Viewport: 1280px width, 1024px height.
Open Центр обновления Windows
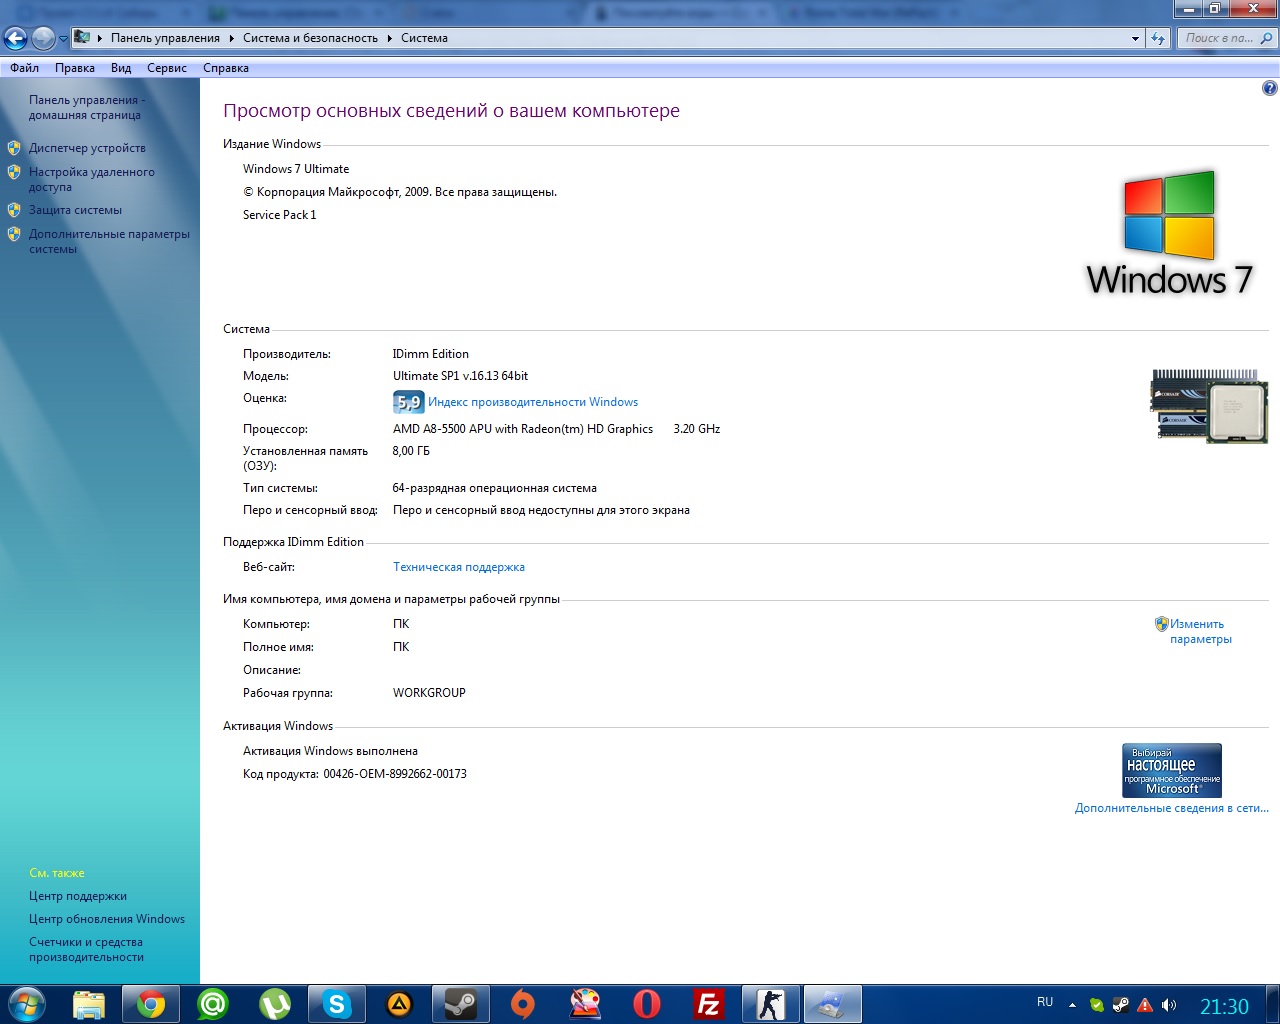(107, 919)
